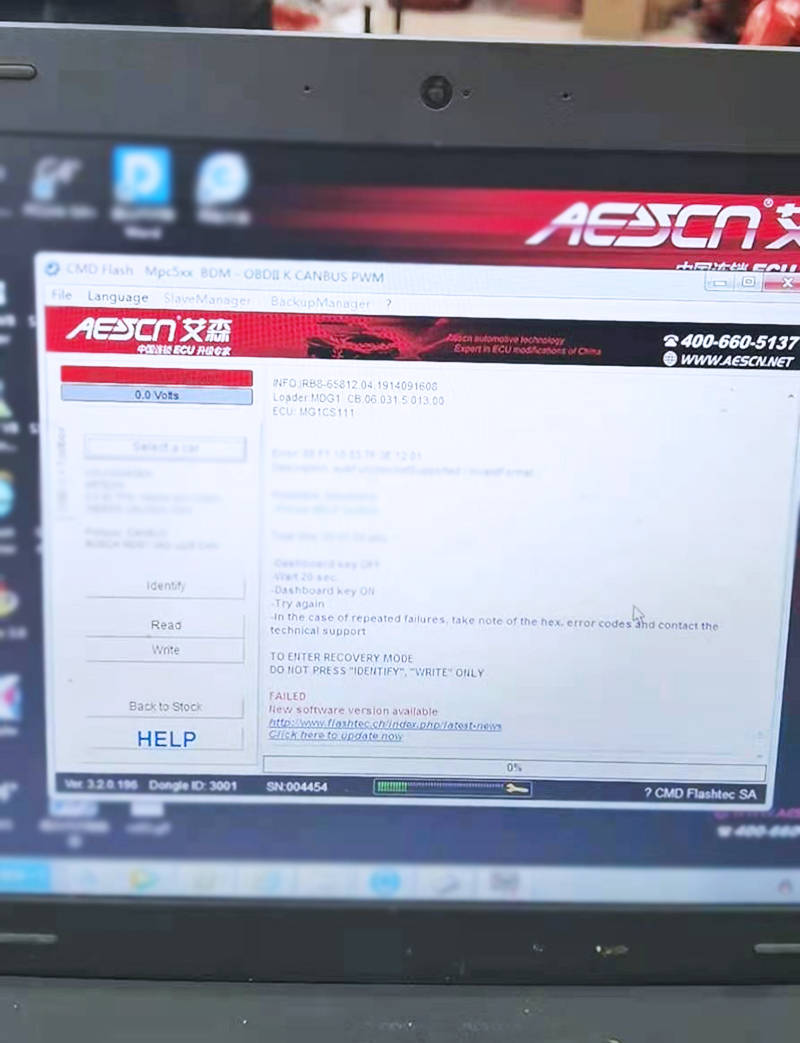The image size is (800, 1043).
Task: Follow the 'Click here to update now' link
Action: tap(336, 736)
